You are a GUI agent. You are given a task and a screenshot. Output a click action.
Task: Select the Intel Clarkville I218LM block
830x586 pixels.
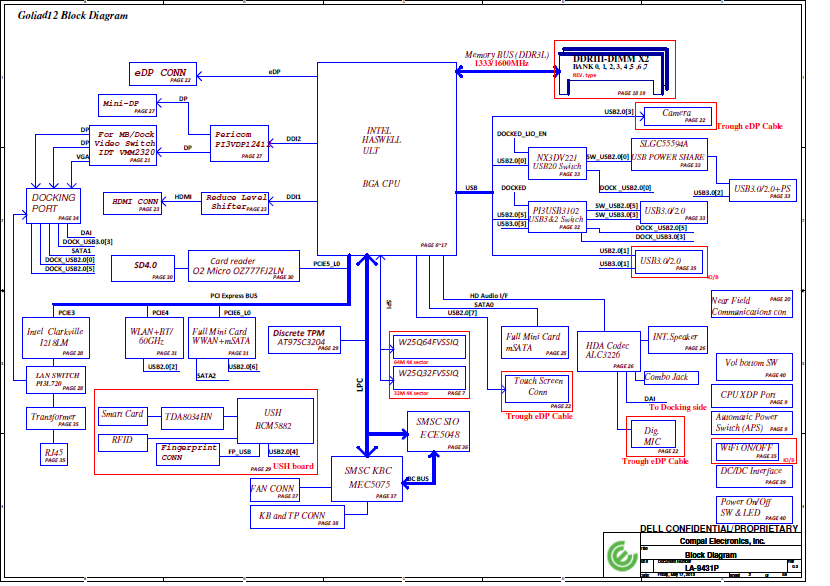coord(56,338)
